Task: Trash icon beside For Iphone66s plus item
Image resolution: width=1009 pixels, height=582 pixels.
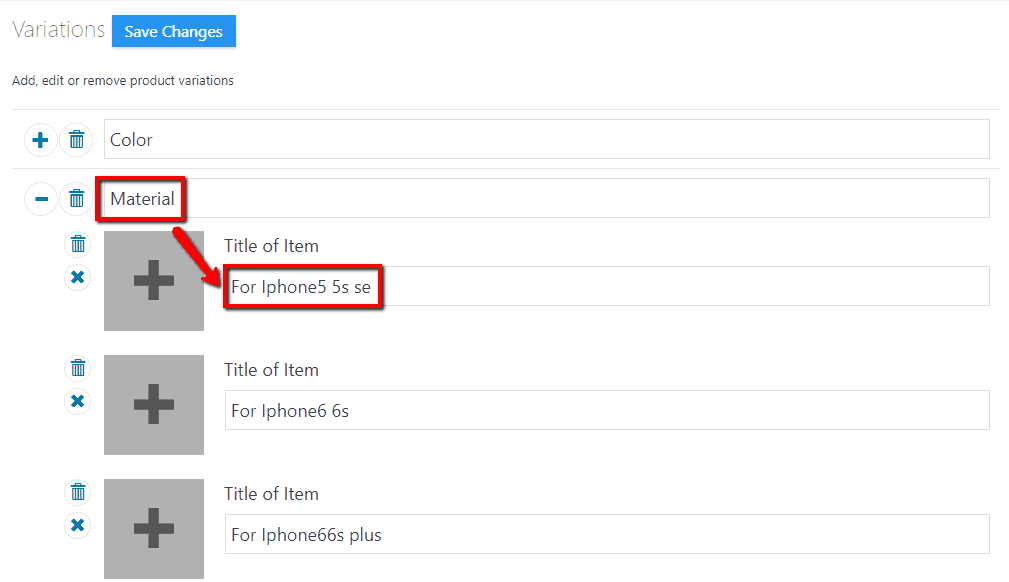Action: [78, 492]
